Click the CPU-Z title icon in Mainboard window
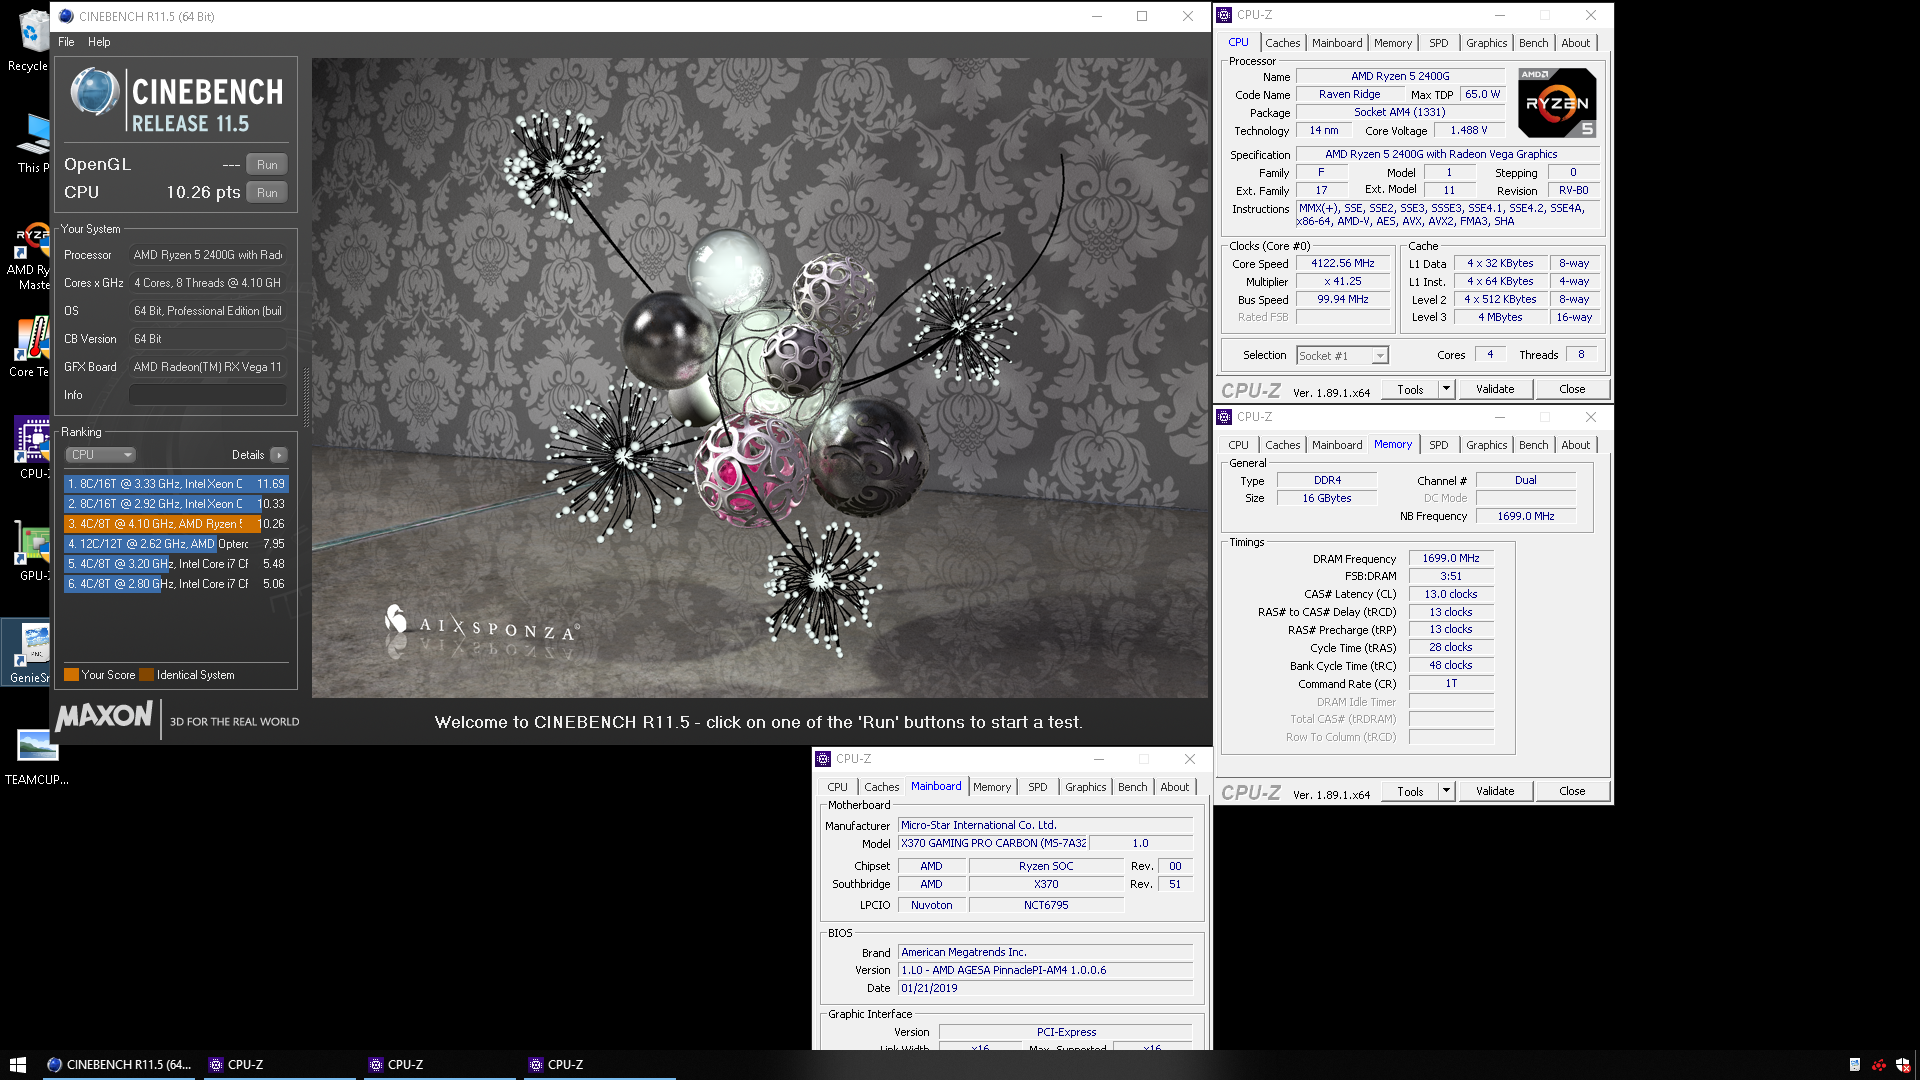The height and width of the screenshot is (1080, 1920). pos(823,759)
